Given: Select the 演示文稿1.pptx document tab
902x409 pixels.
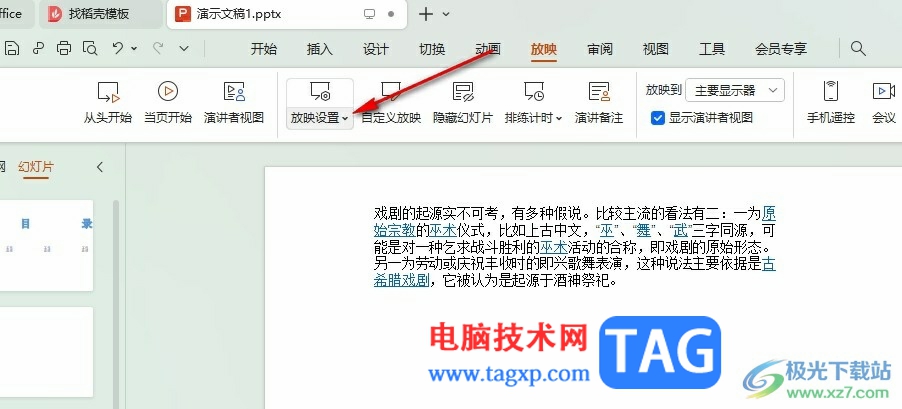Looking at the screenshot, I should (x=288, y=14).
